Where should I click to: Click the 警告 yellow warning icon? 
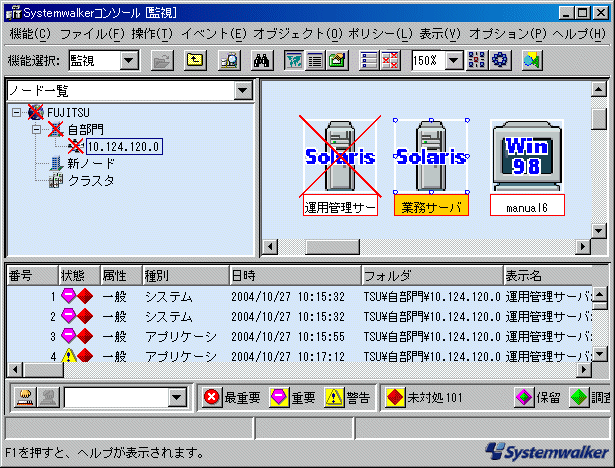click(x=334, y=397)
